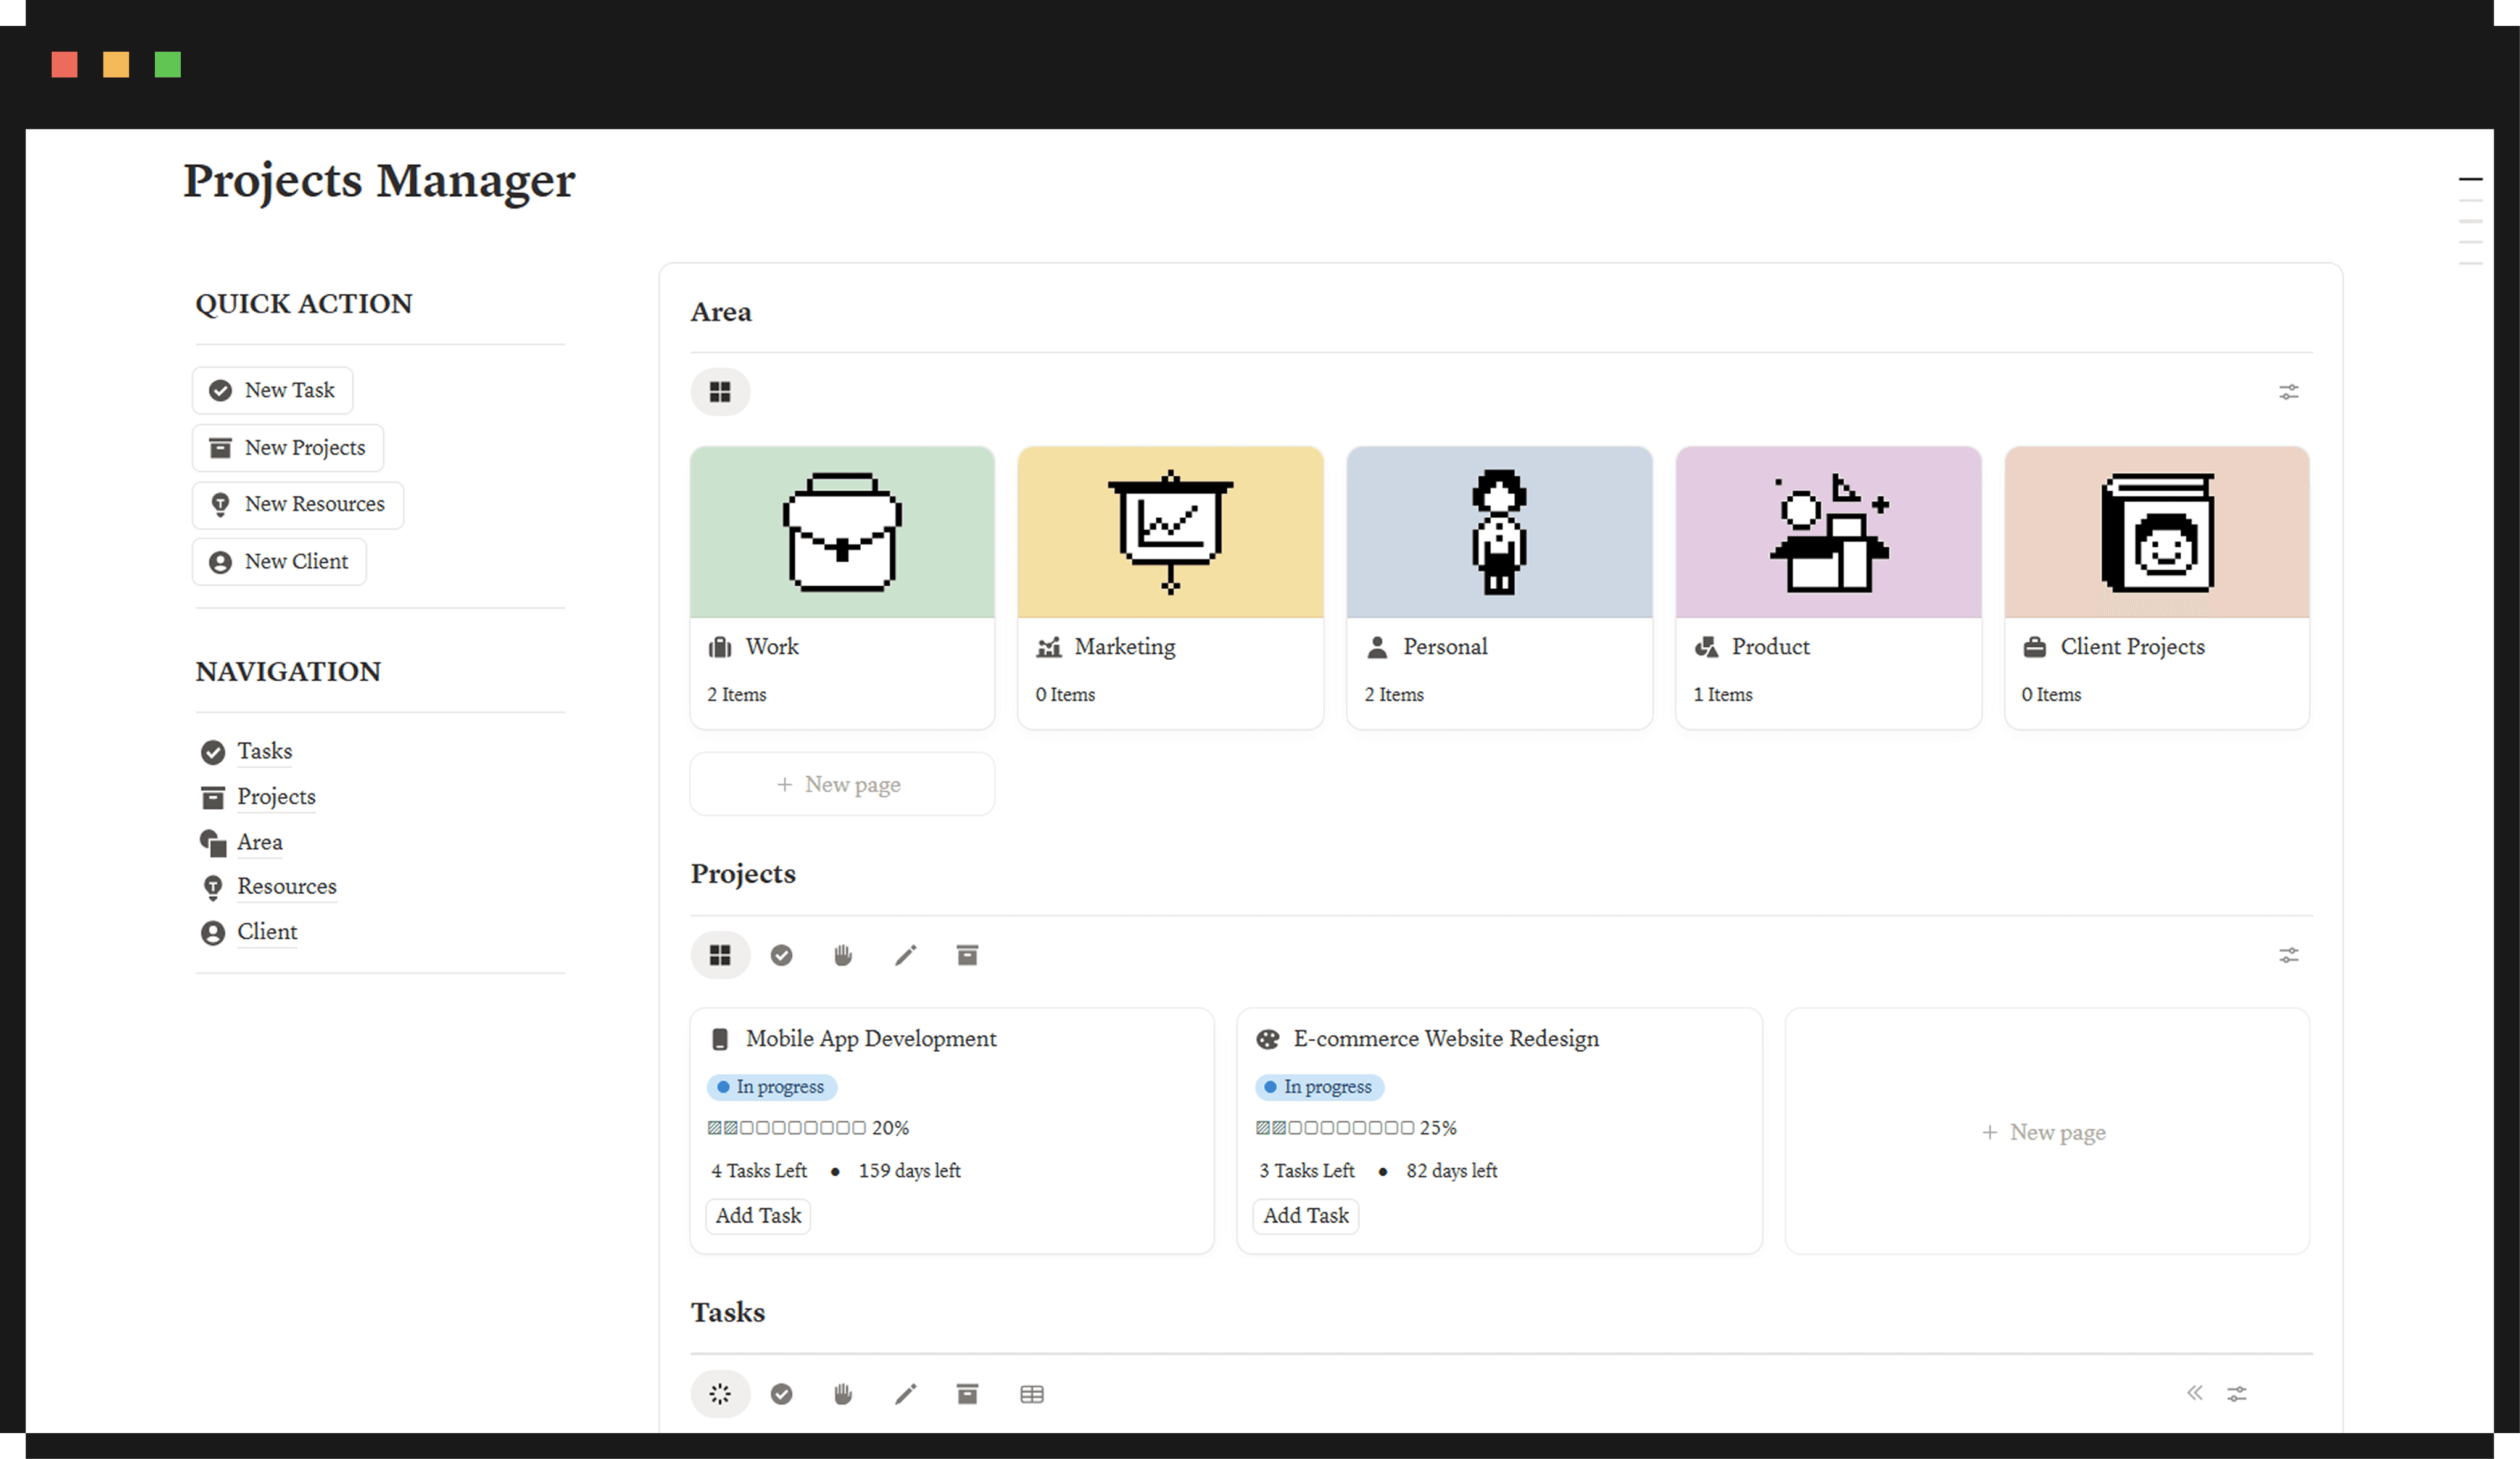Open the Marketing area card
The image size is (2520, 1459).
[x=1170, y=587]
